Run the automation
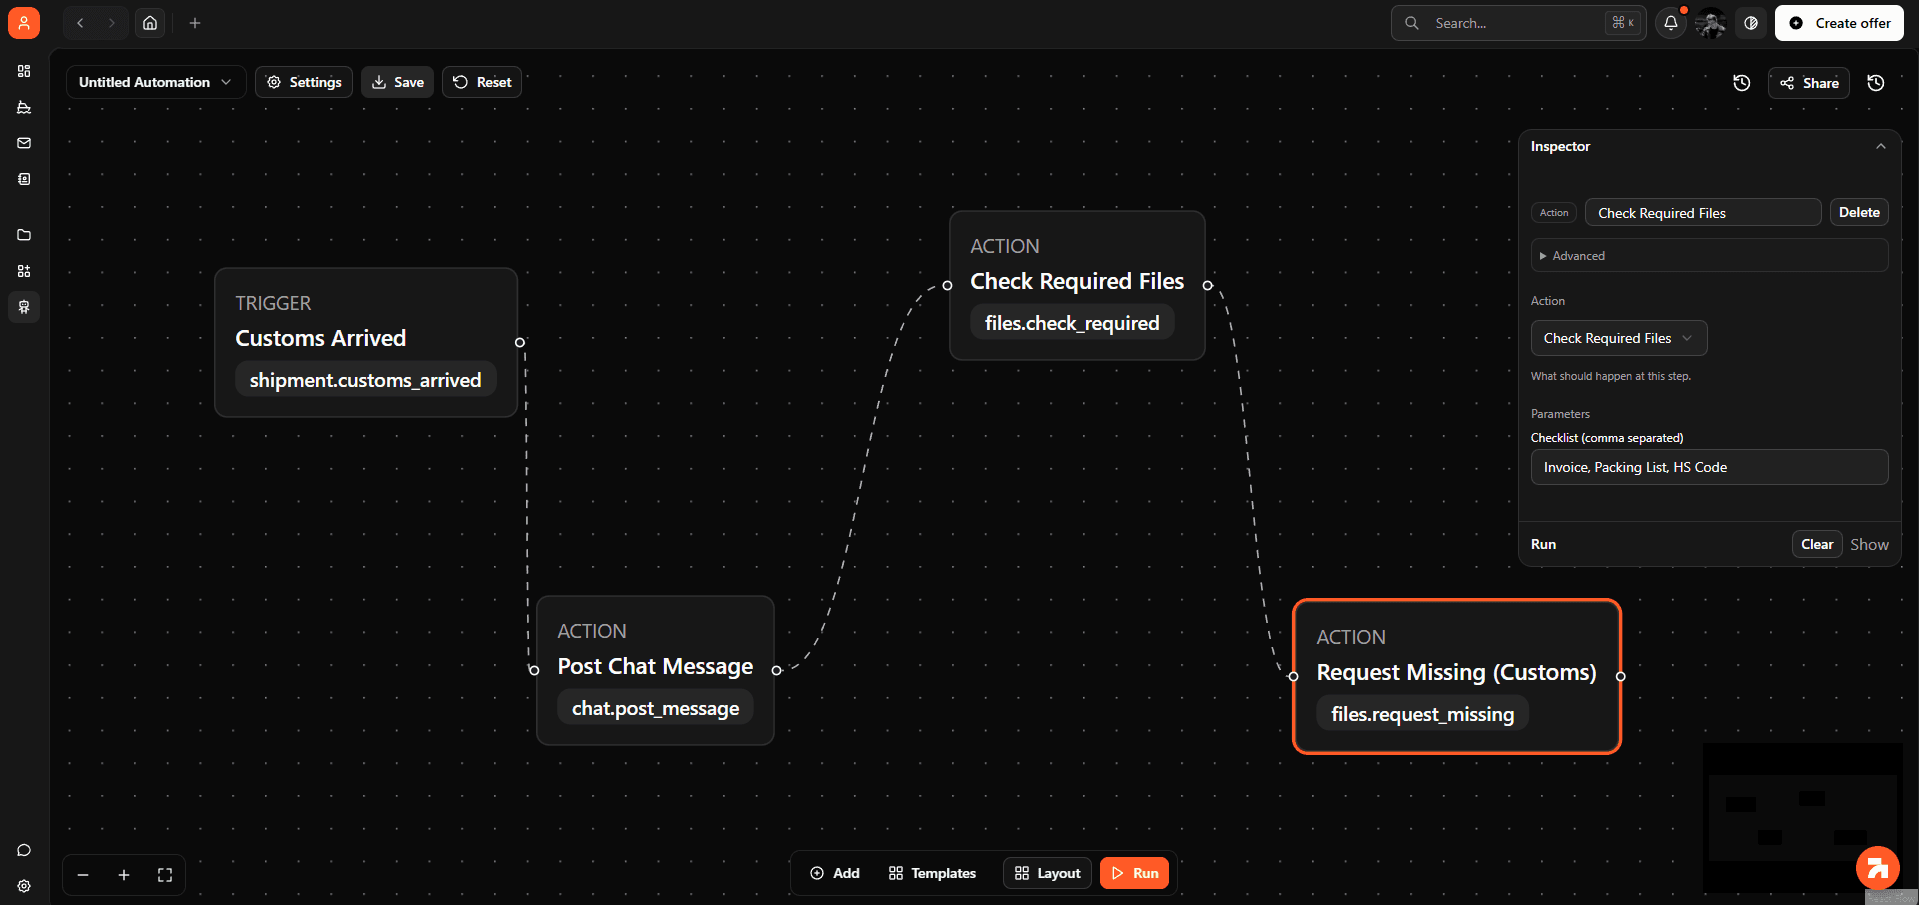The height and width of the screenshot is (905, 1919). pos(1134,873)
